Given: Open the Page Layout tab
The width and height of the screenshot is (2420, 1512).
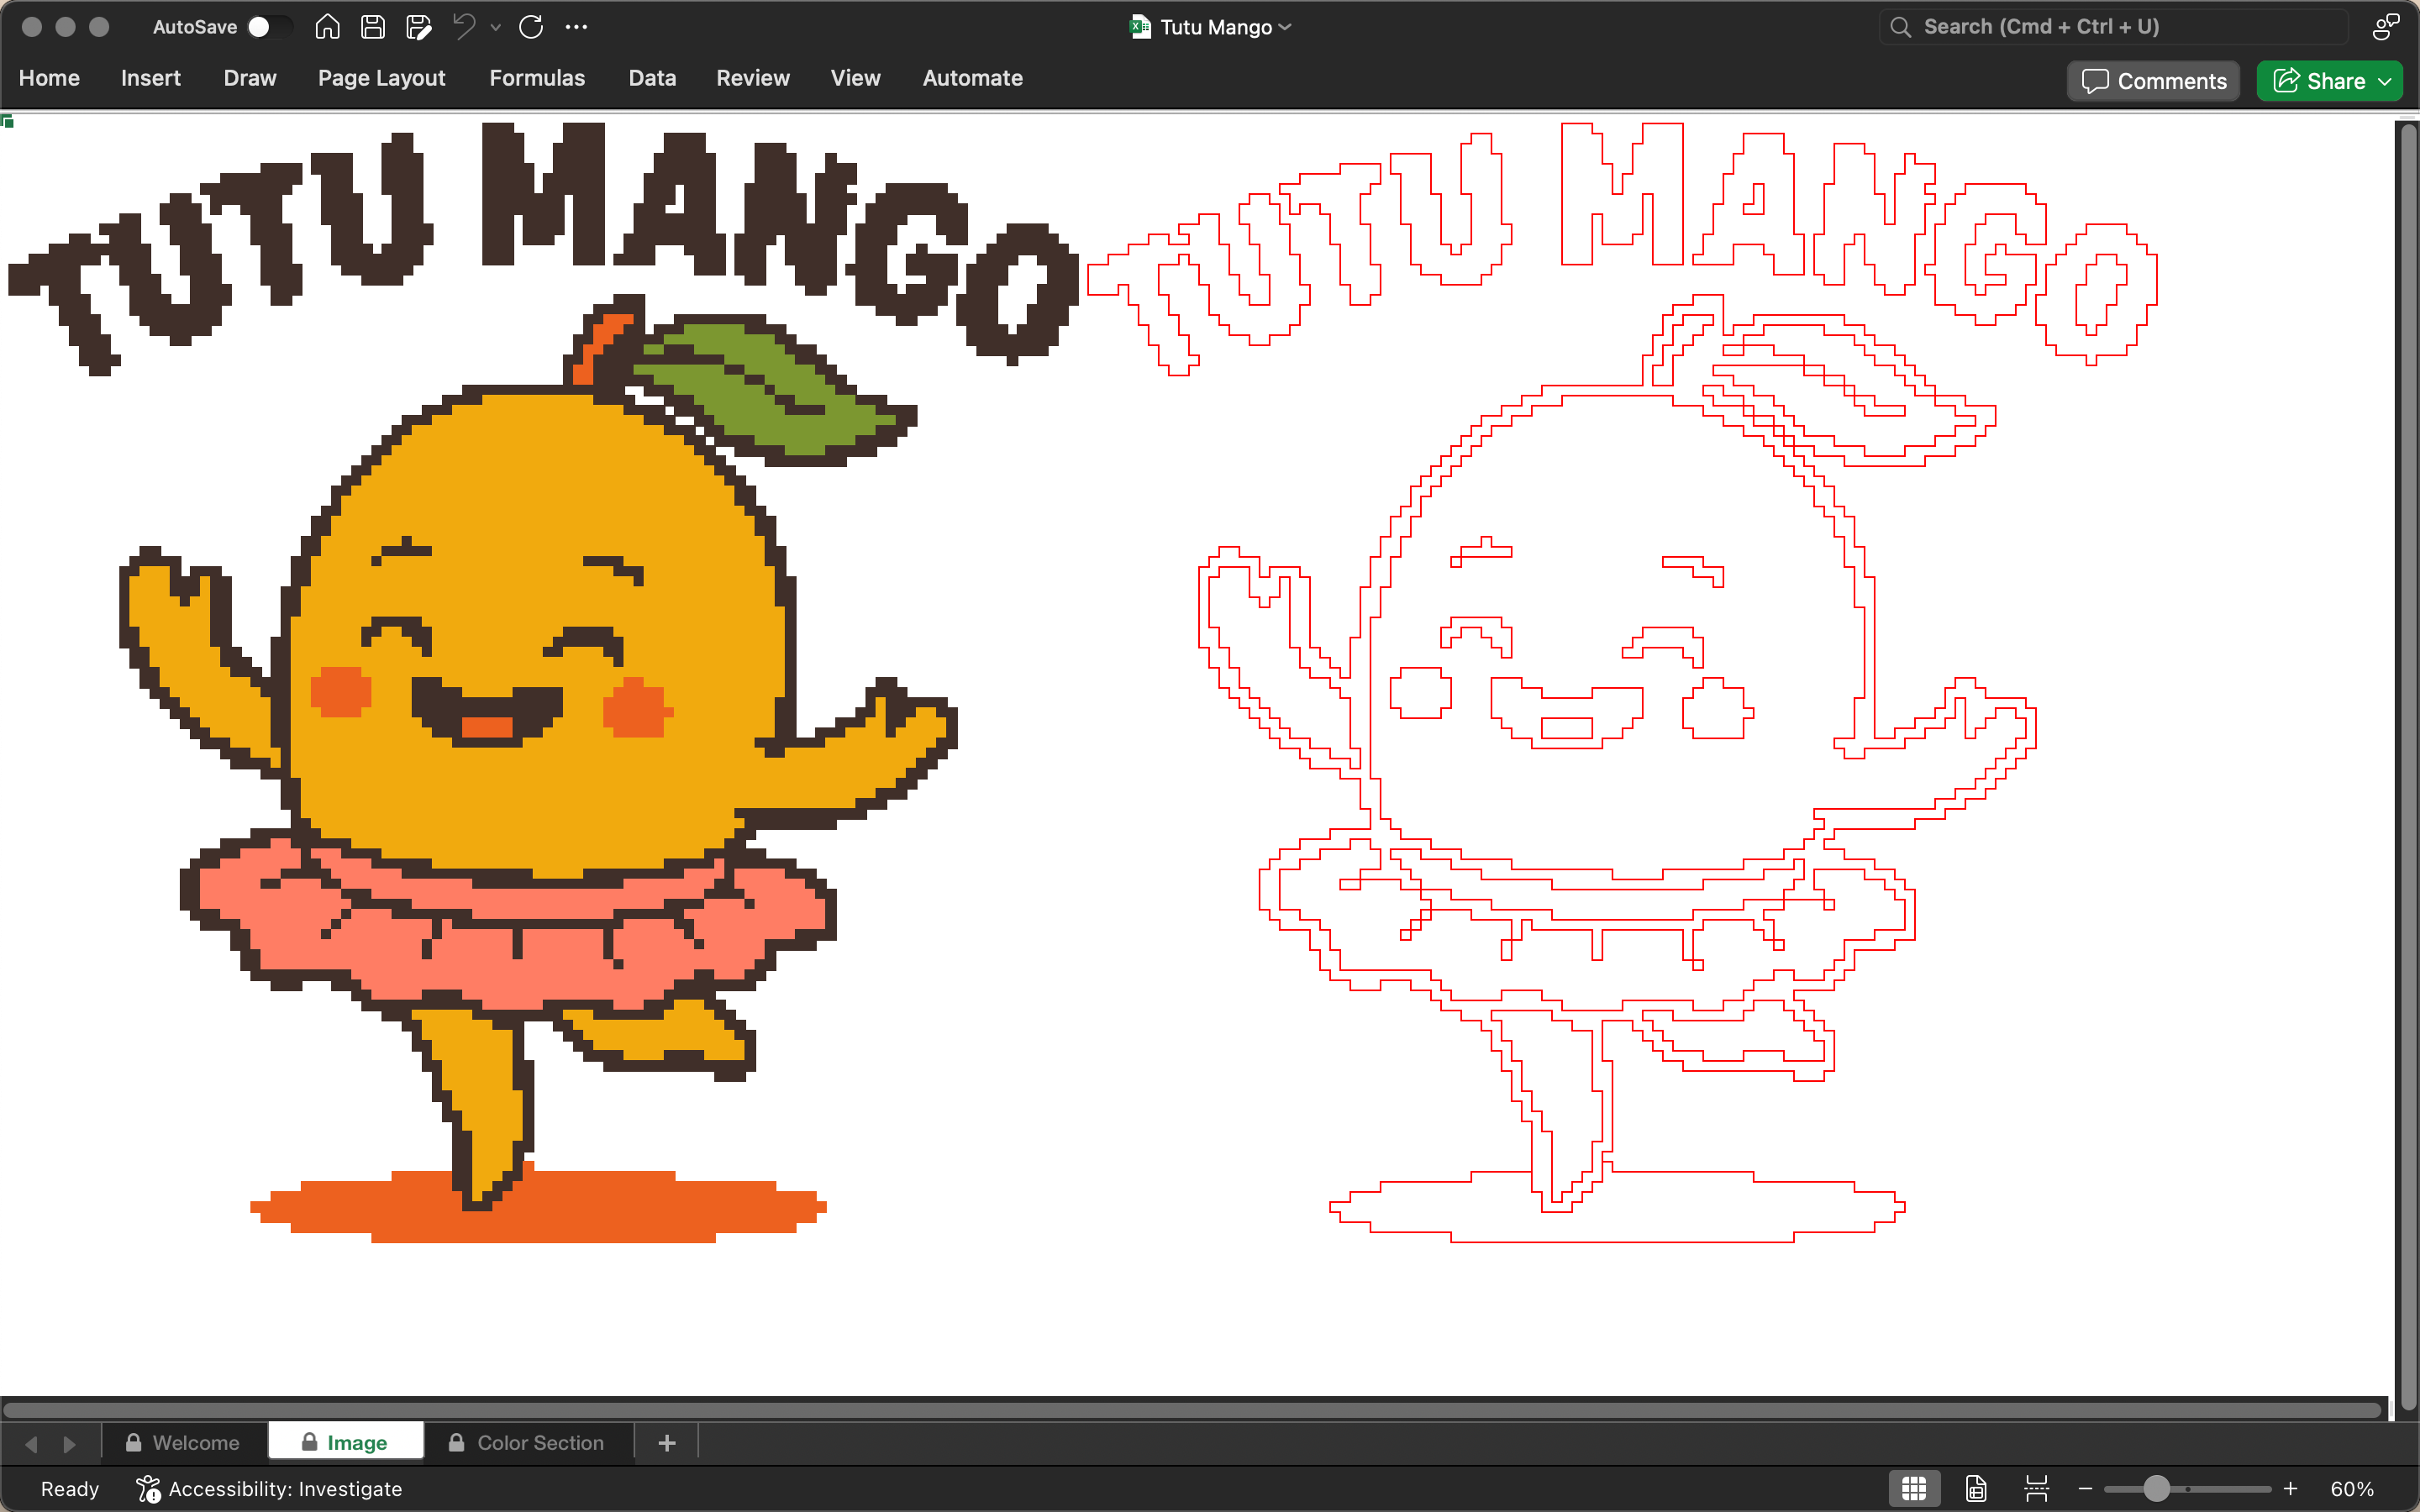Looking at the screenshot, I should point(381,78).
